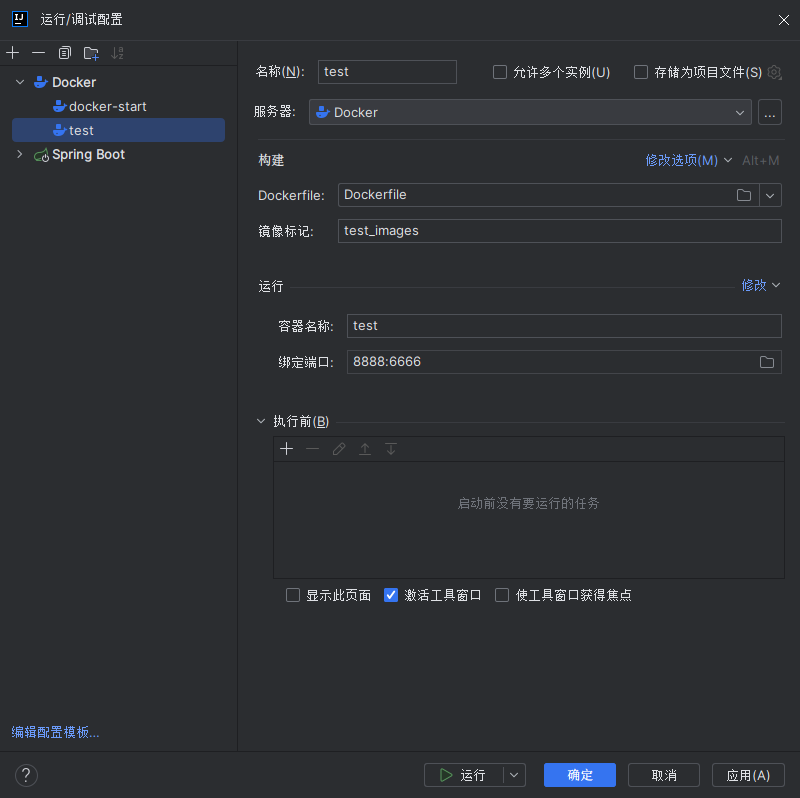Click the remove configuration minus icon
The image size is (800, 798).
pos(38,53)
